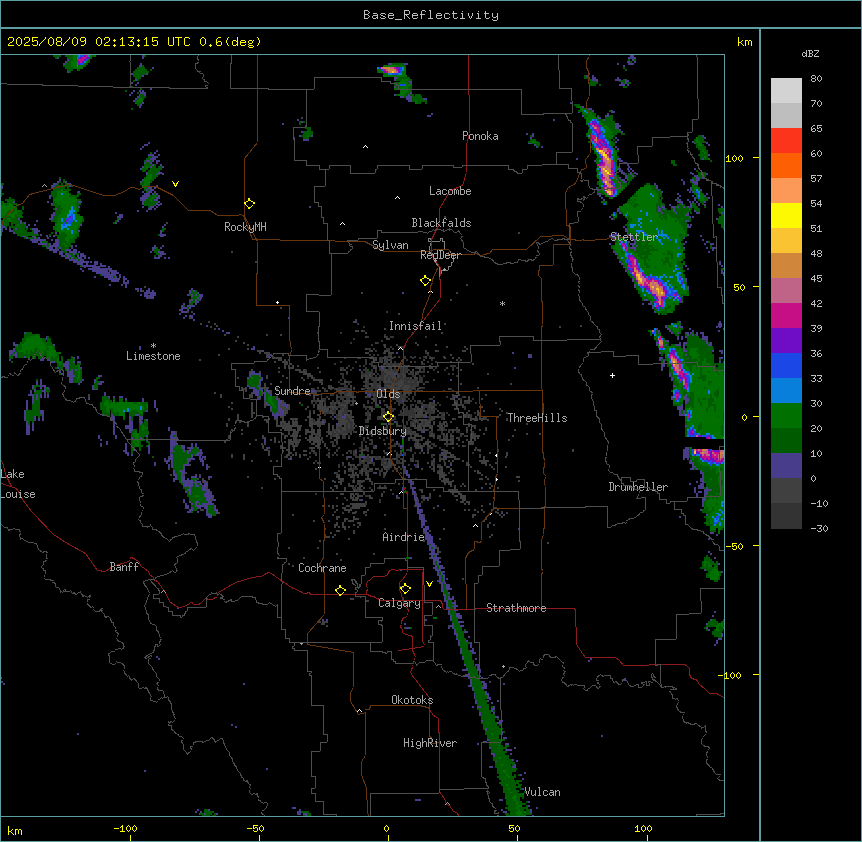The width and height of the screenshot is (862, 842).
Task: Click the Blackfalds city label
Action: pos(441,223)
